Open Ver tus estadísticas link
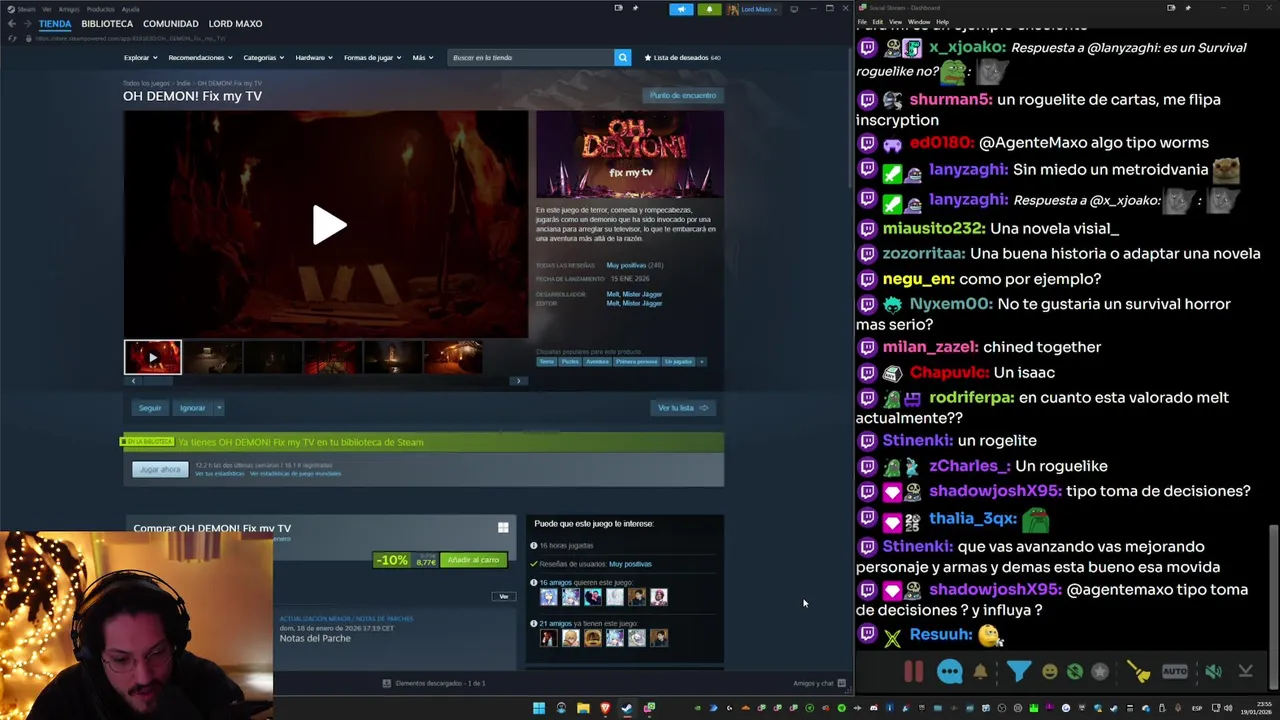Screen dimensions: 1280x720 click(x=219, y=473)
